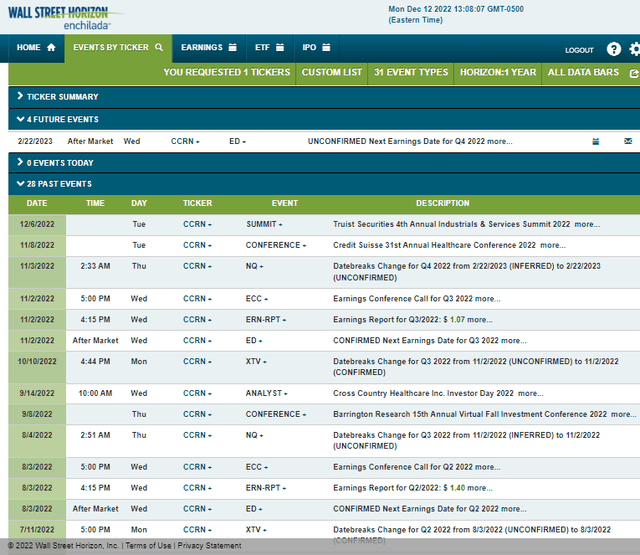640x555 pixels.
Task: Open Terms of Use footer link
Action: tap(148, 546)
